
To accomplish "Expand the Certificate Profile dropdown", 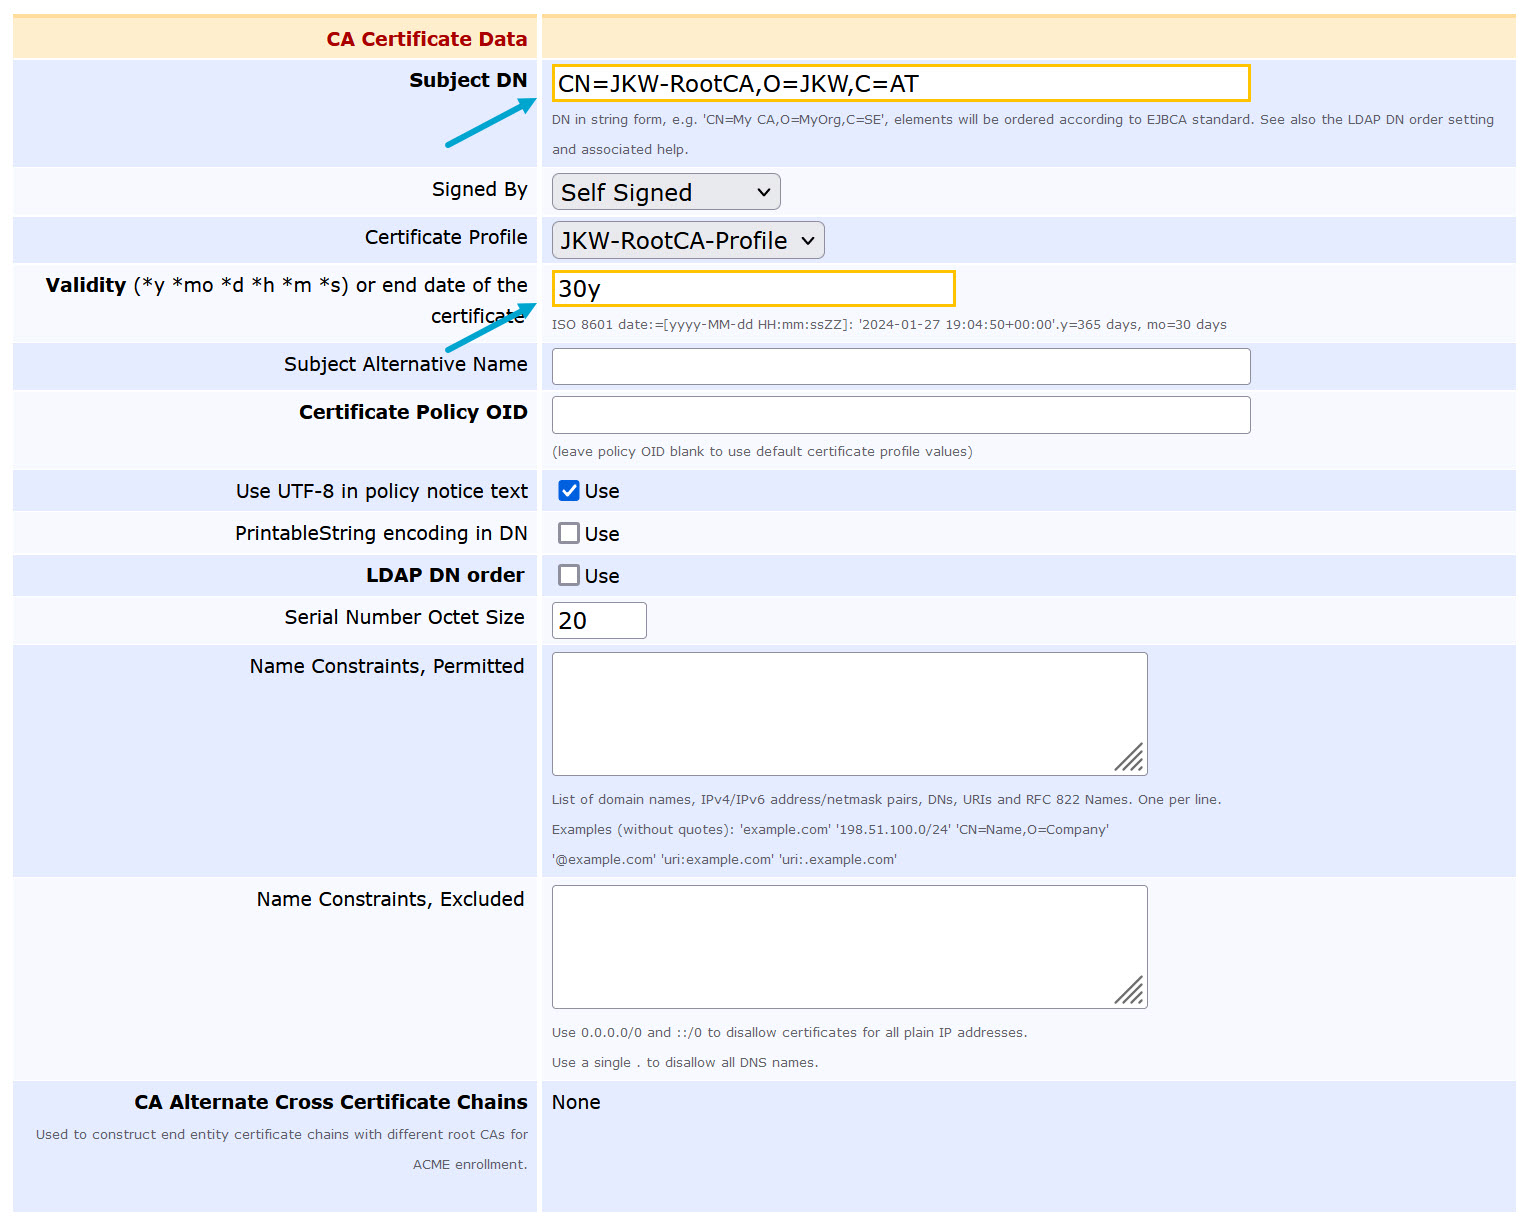I will (687, 241).
